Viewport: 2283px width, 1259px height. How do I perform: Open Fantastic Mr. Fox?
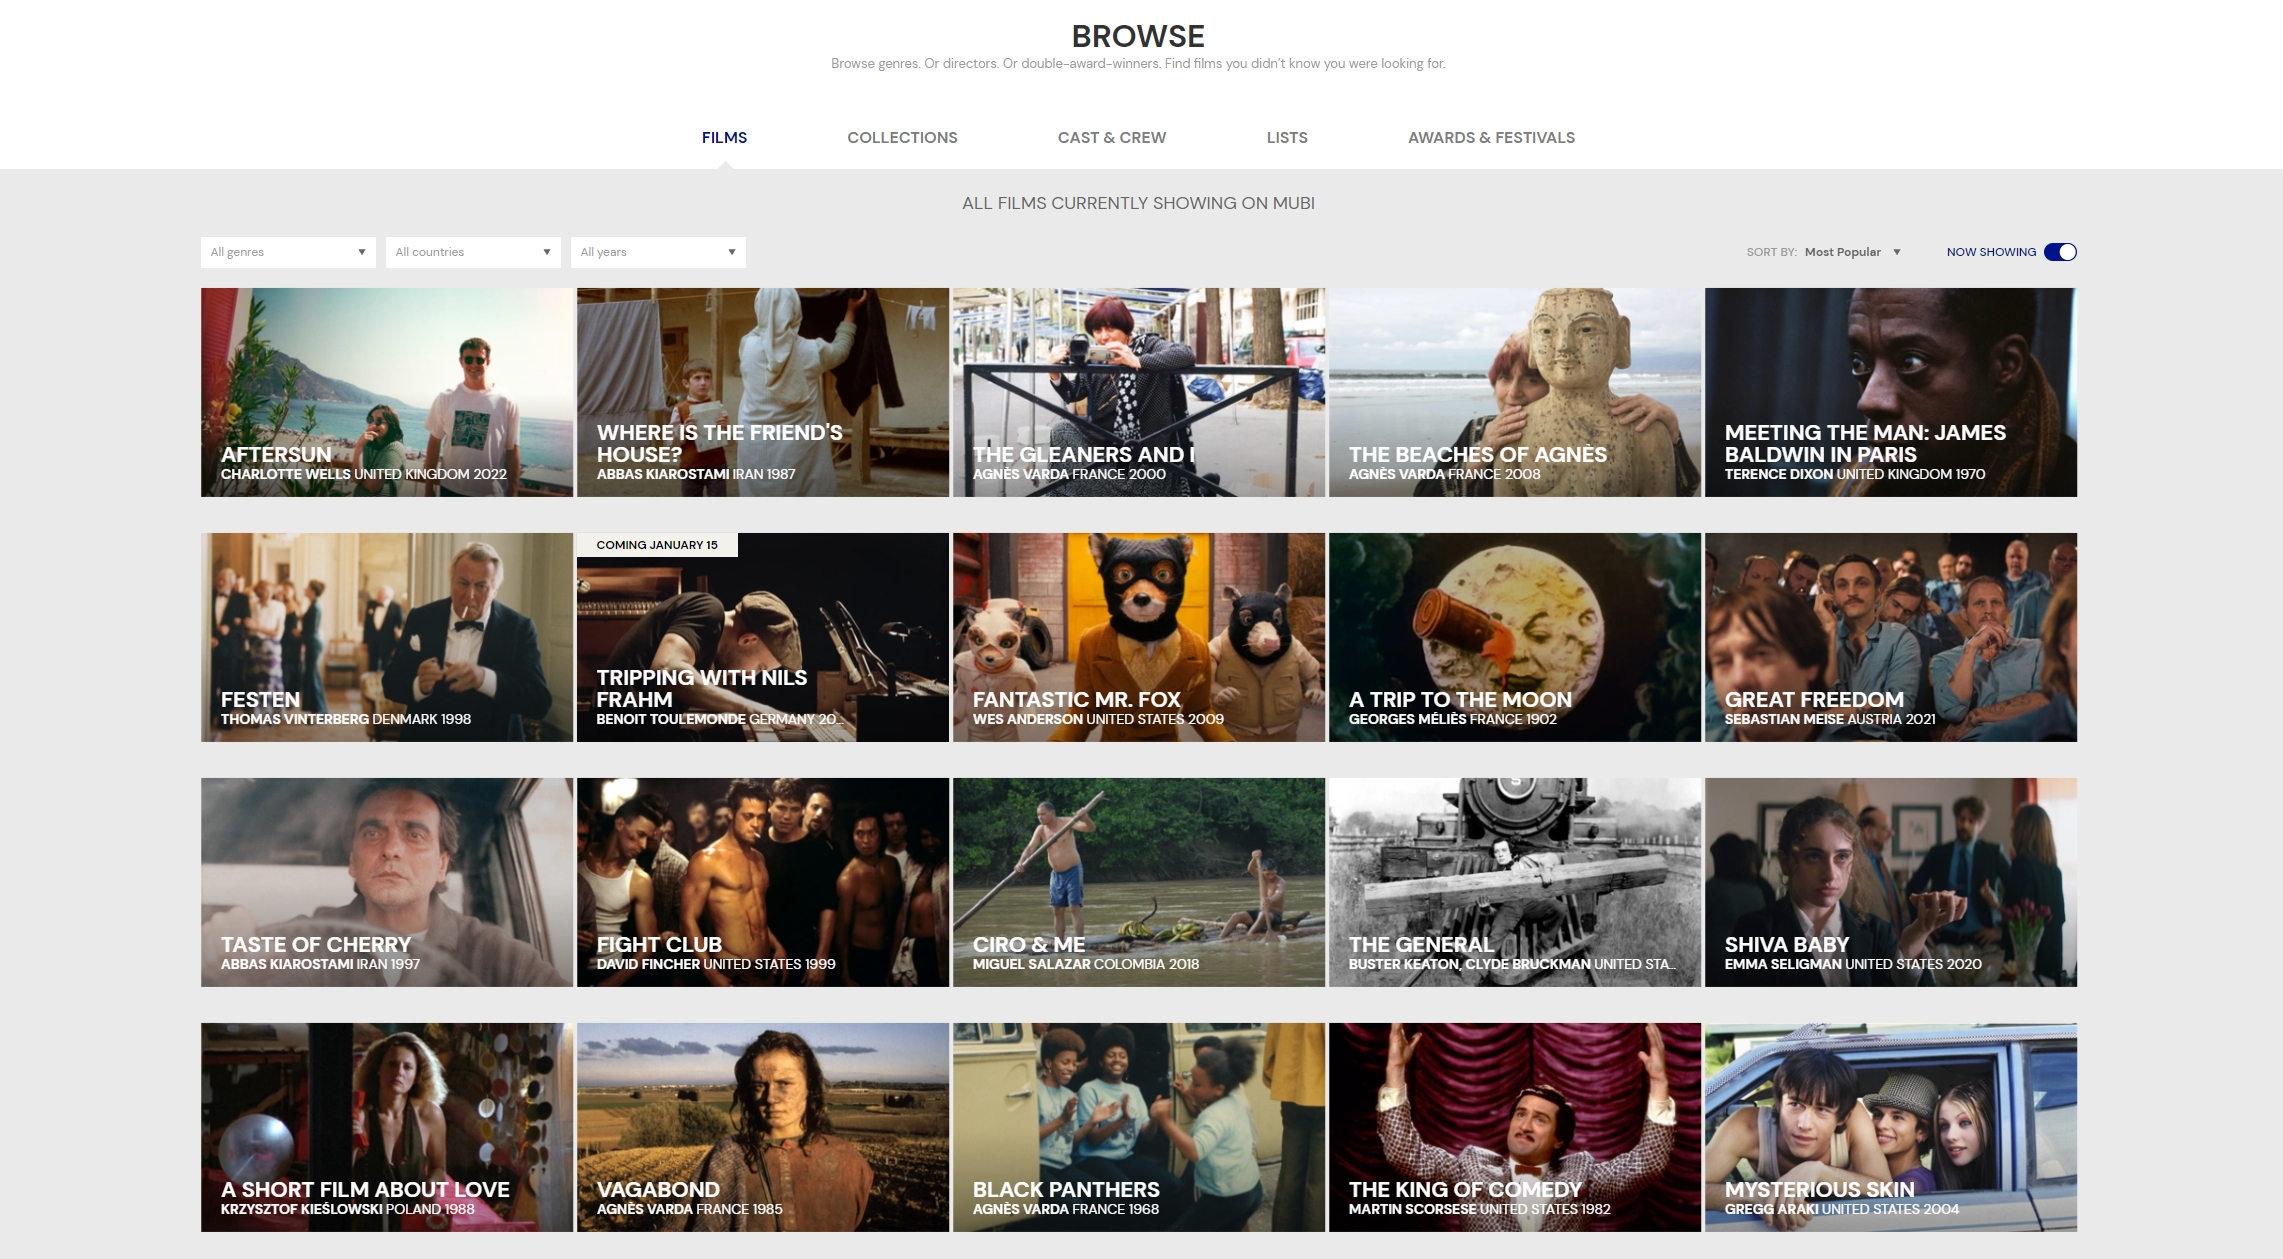1138,637
